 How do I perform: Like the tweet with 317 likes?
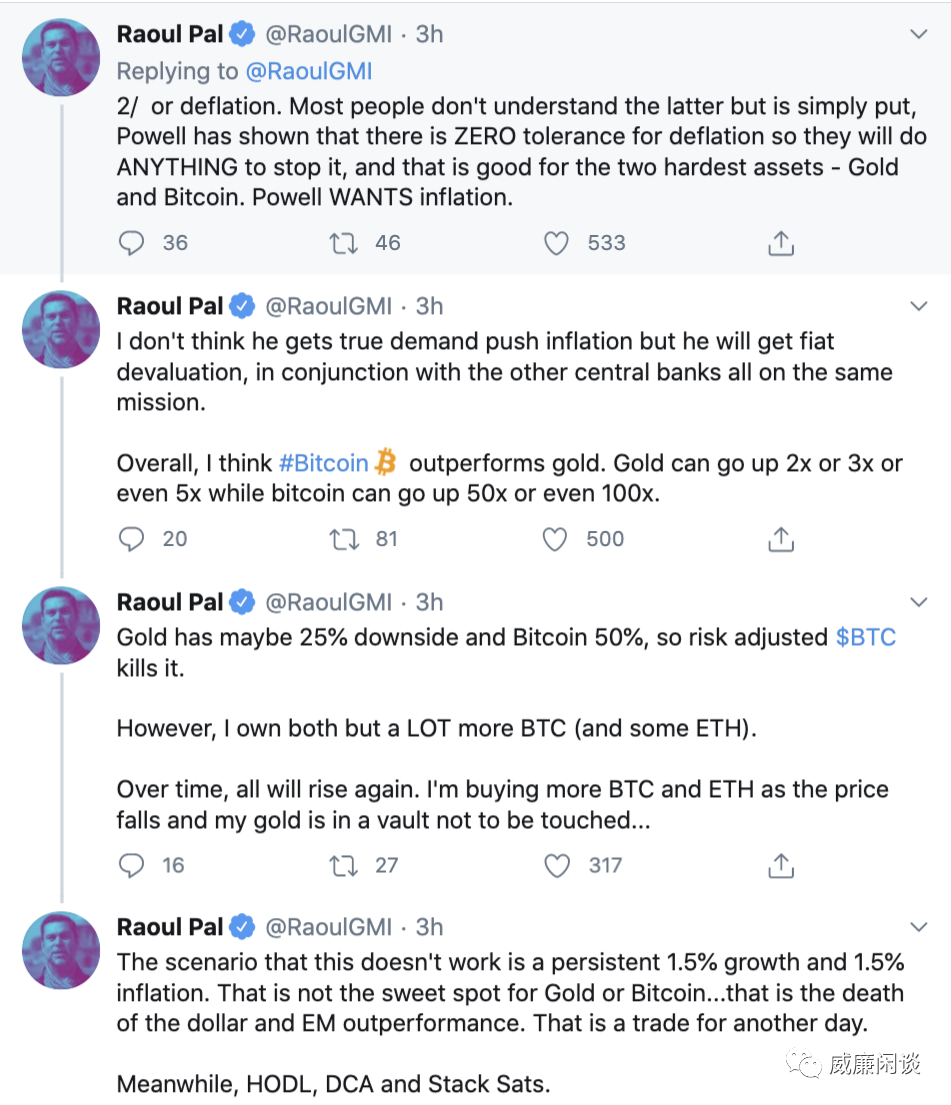click(557, 865)
